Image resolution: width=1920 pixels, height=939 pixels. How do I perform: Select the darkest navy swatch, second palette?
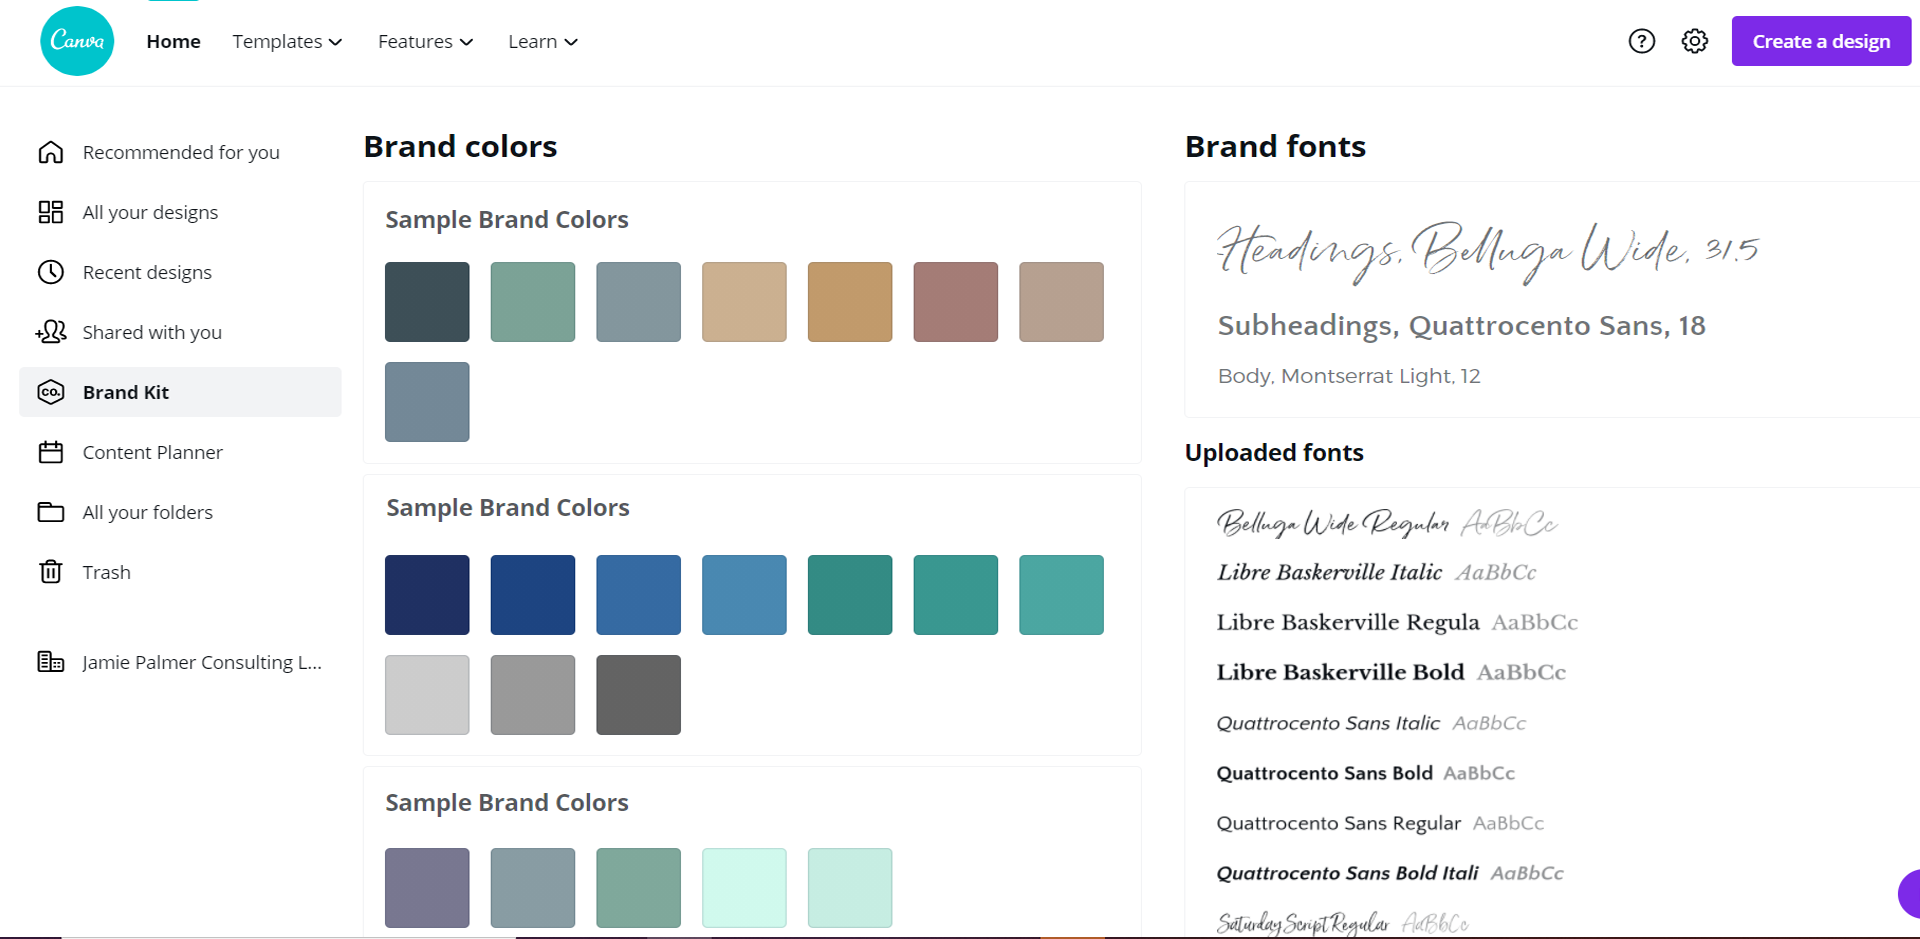427,595
